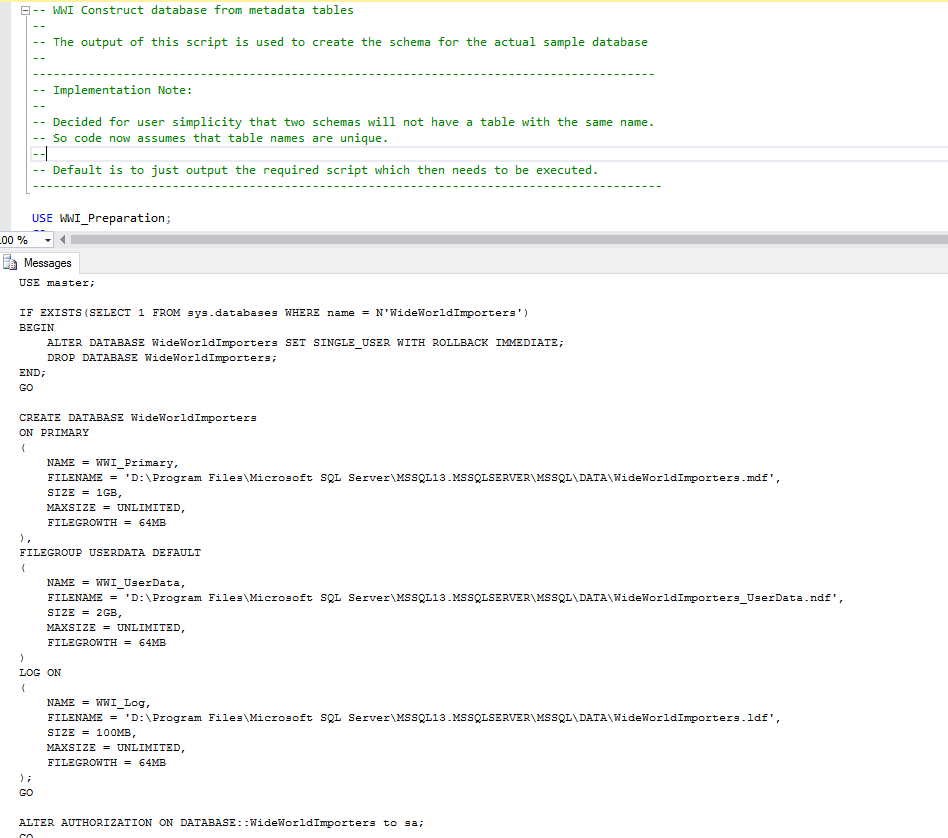
Task: Click the 'Decided for user simplicity' comment line
Action: point(343,122)
